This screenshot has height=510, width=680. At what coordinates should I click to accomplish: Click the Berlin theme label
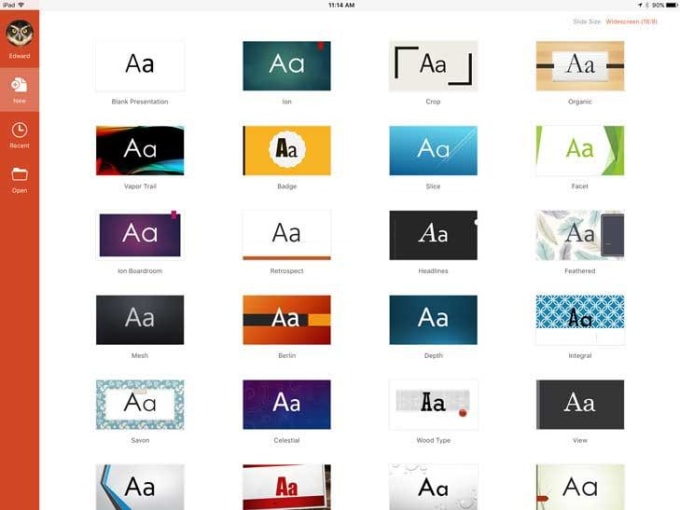coord(286,355)
